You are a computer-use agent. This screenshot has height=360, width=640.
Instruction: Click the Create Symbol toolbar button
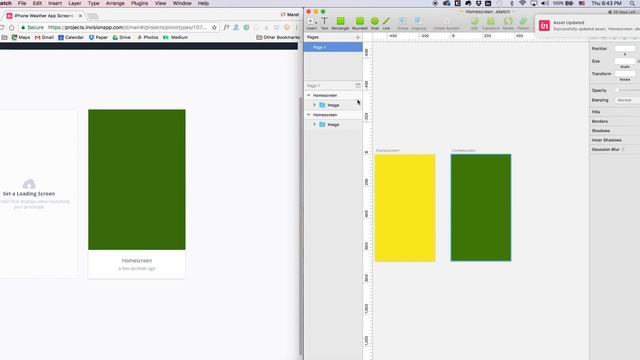coord(446,23)
